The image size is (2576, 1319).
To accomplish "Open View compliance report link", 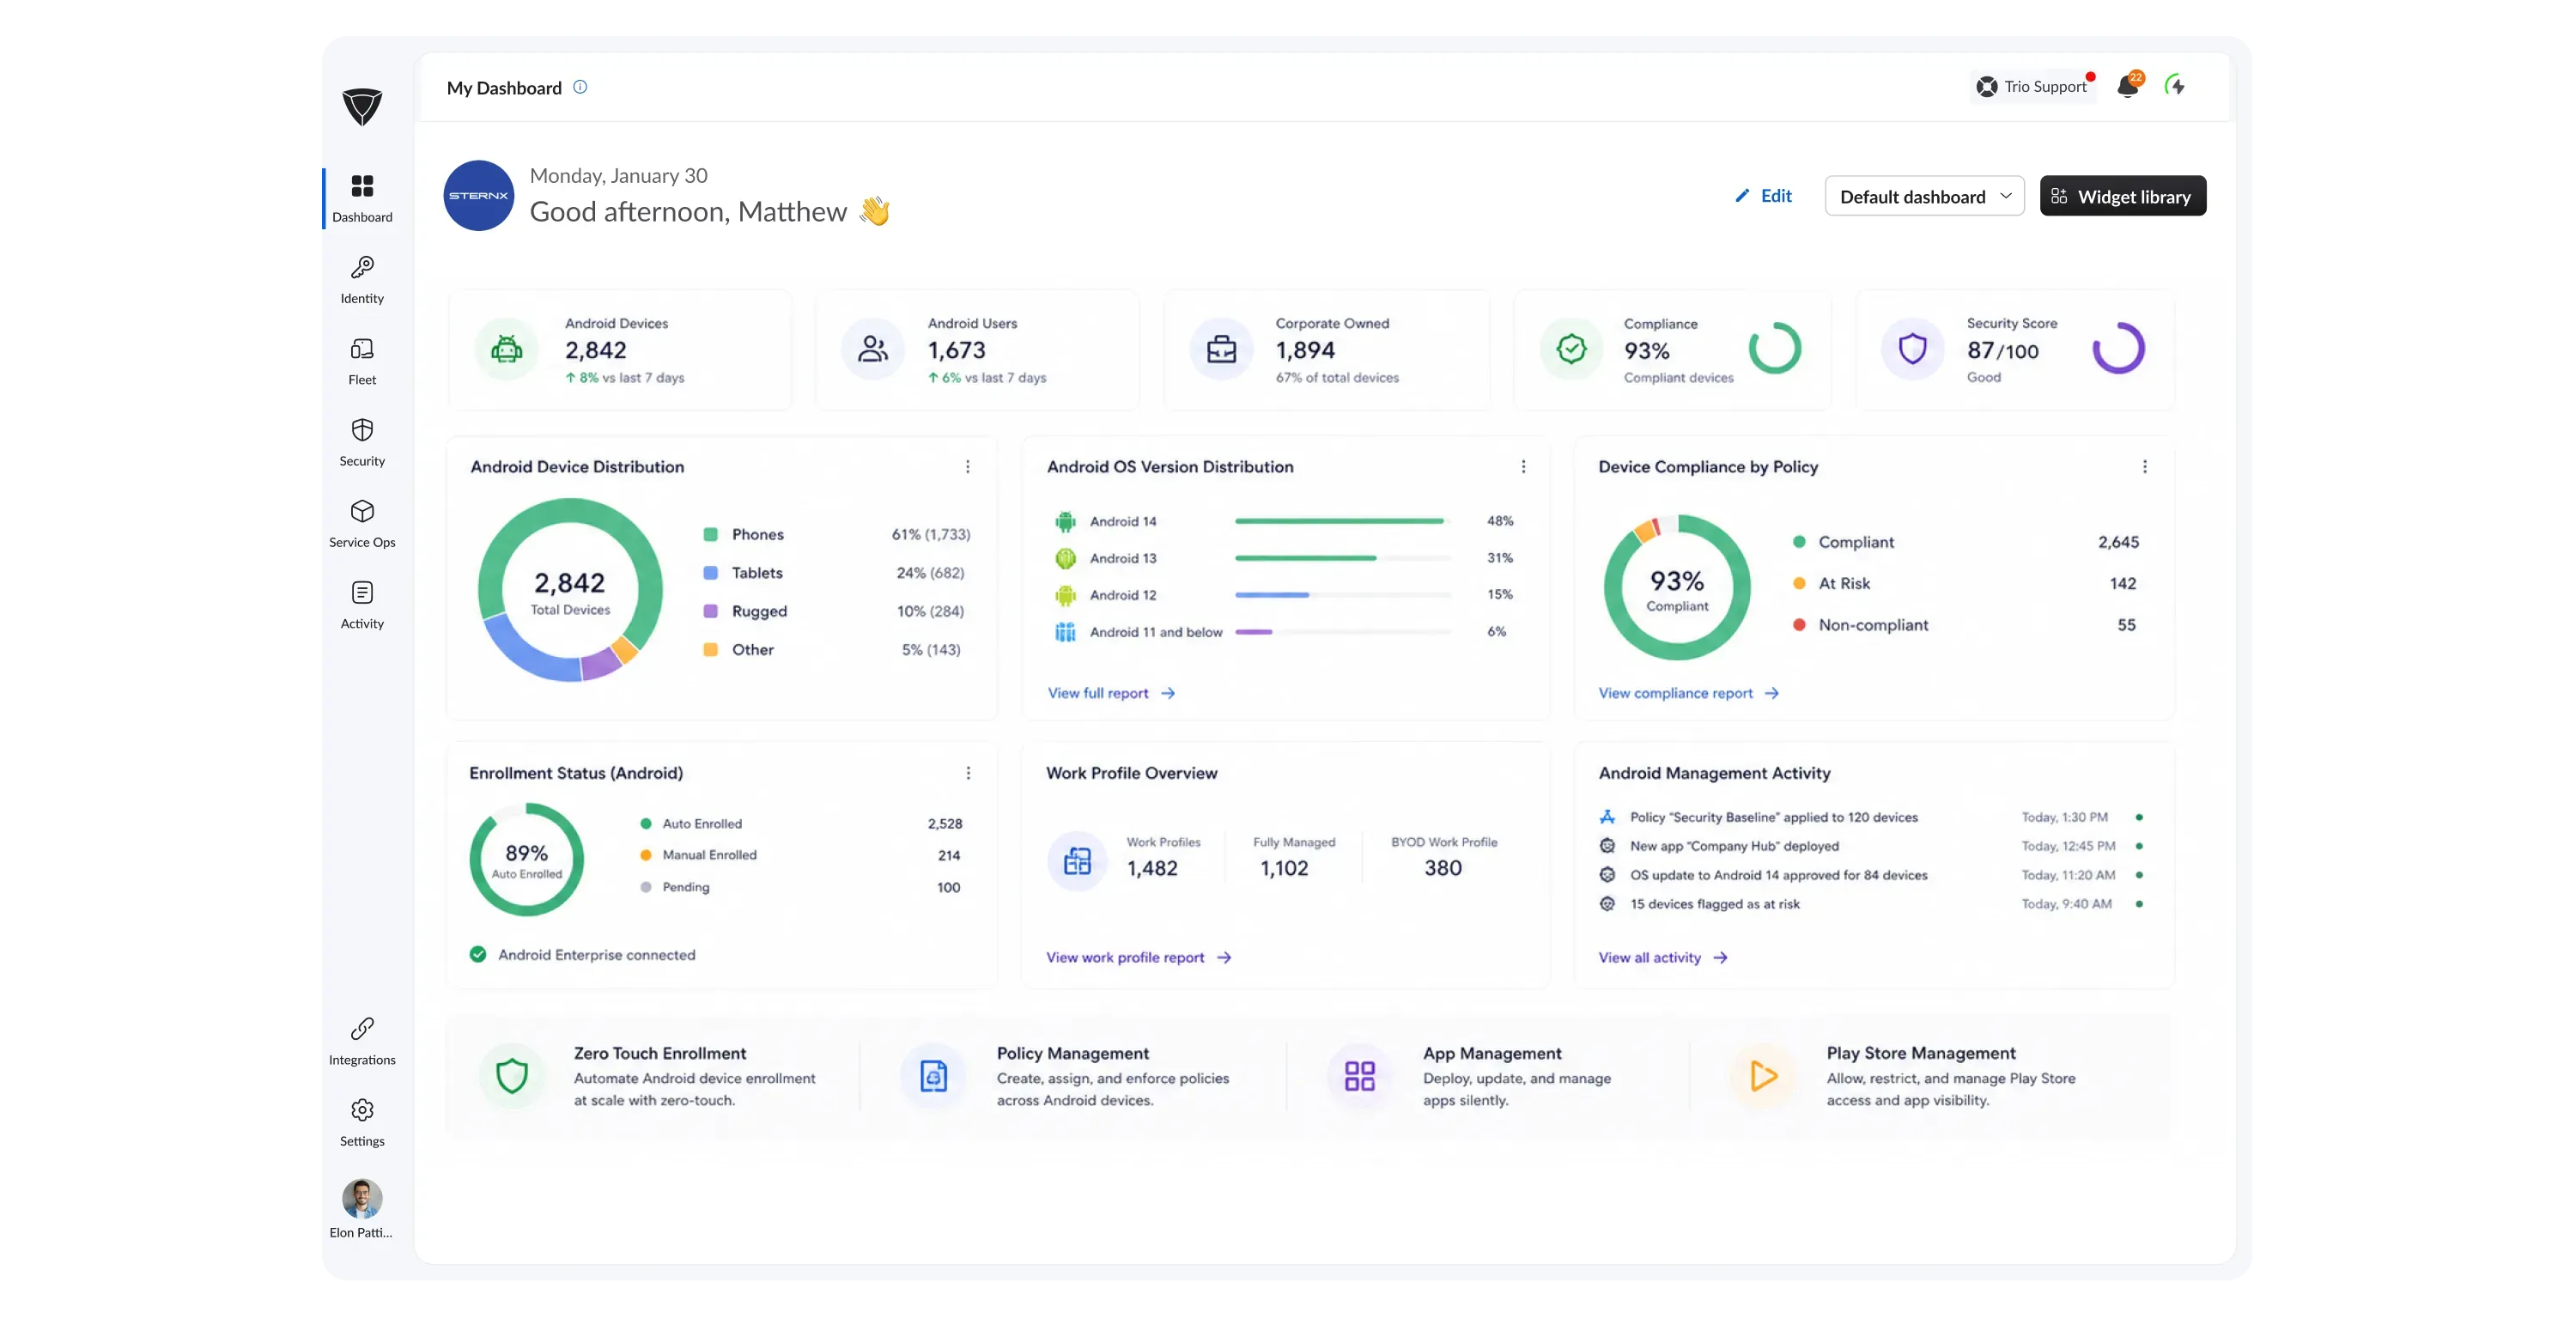I will click(x=1688, y=693).
